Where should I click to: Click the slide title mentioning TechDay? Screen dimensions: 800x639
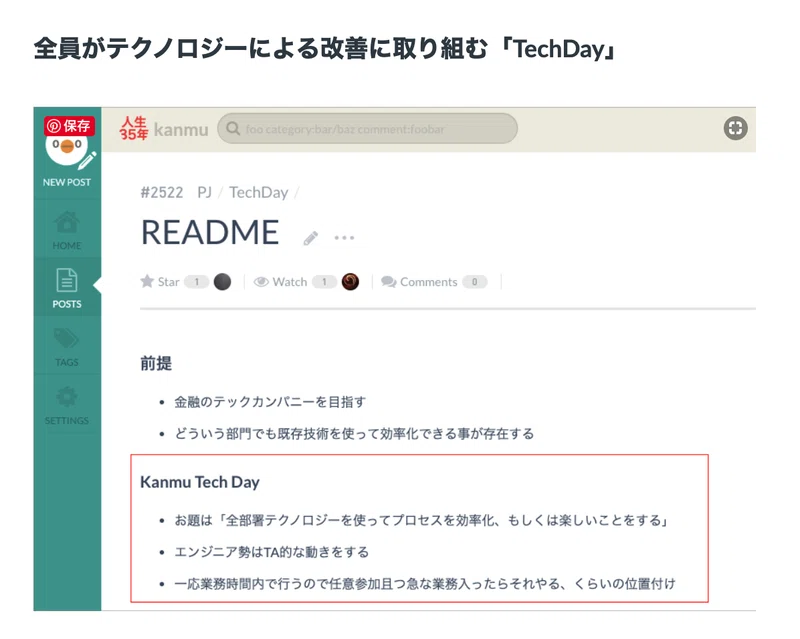pyautogui.click(x=326, y=50)
